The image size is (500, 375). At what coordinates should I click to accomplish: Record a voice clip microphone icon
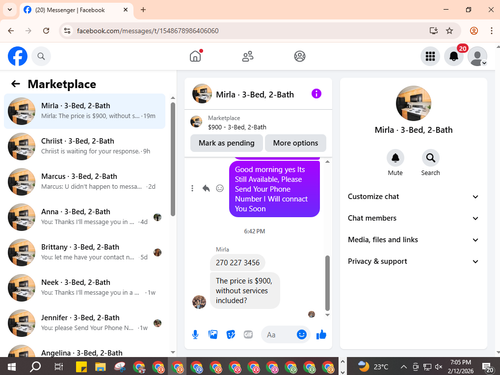[x=195, y=334]
